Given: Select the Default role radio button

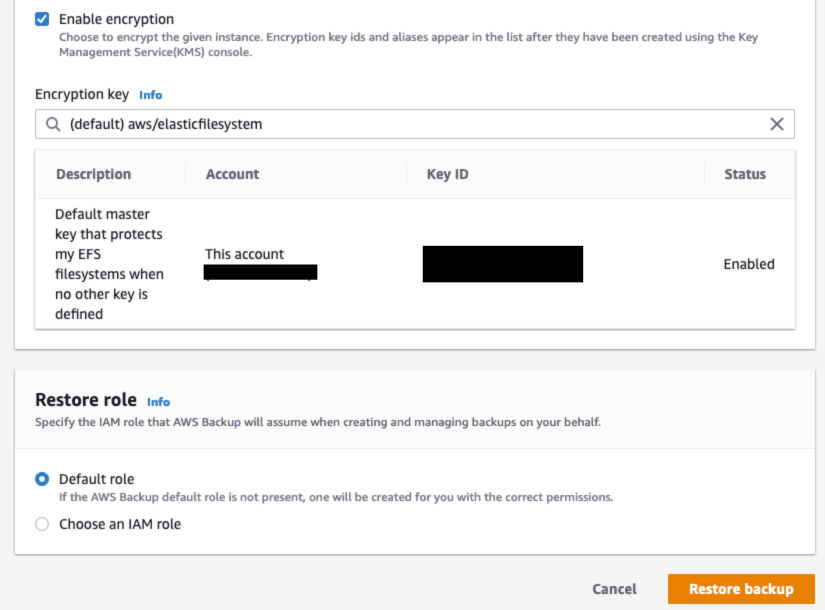Looking at the screenshot, I should pos(42,479).
